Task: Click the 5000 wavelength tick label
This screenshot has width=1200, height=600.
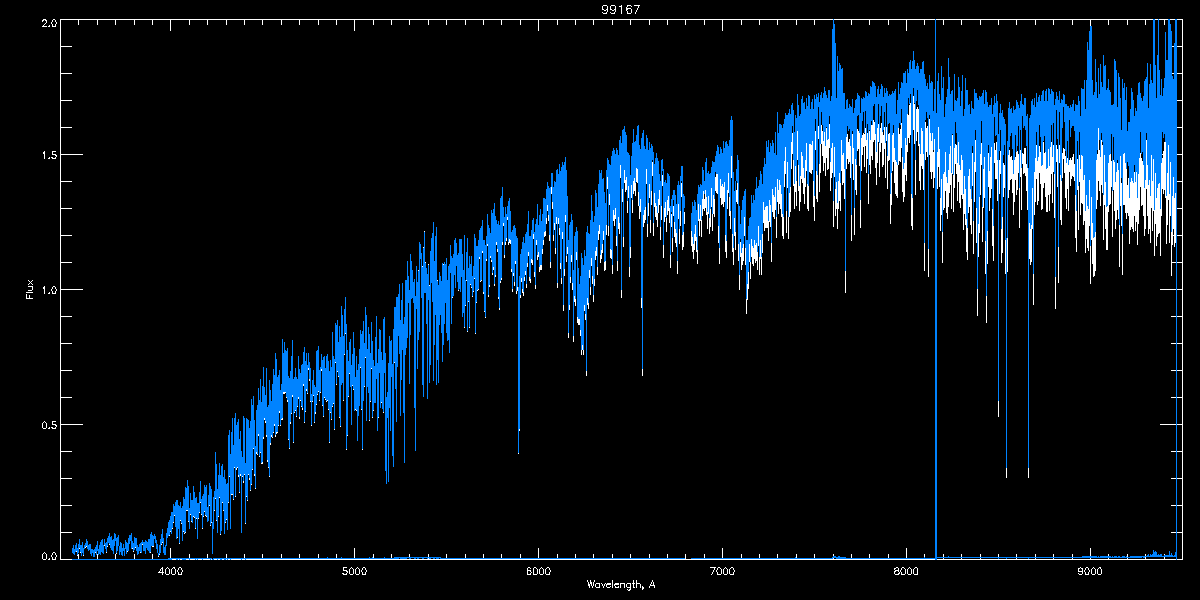Action: click(x=355, y=571)
